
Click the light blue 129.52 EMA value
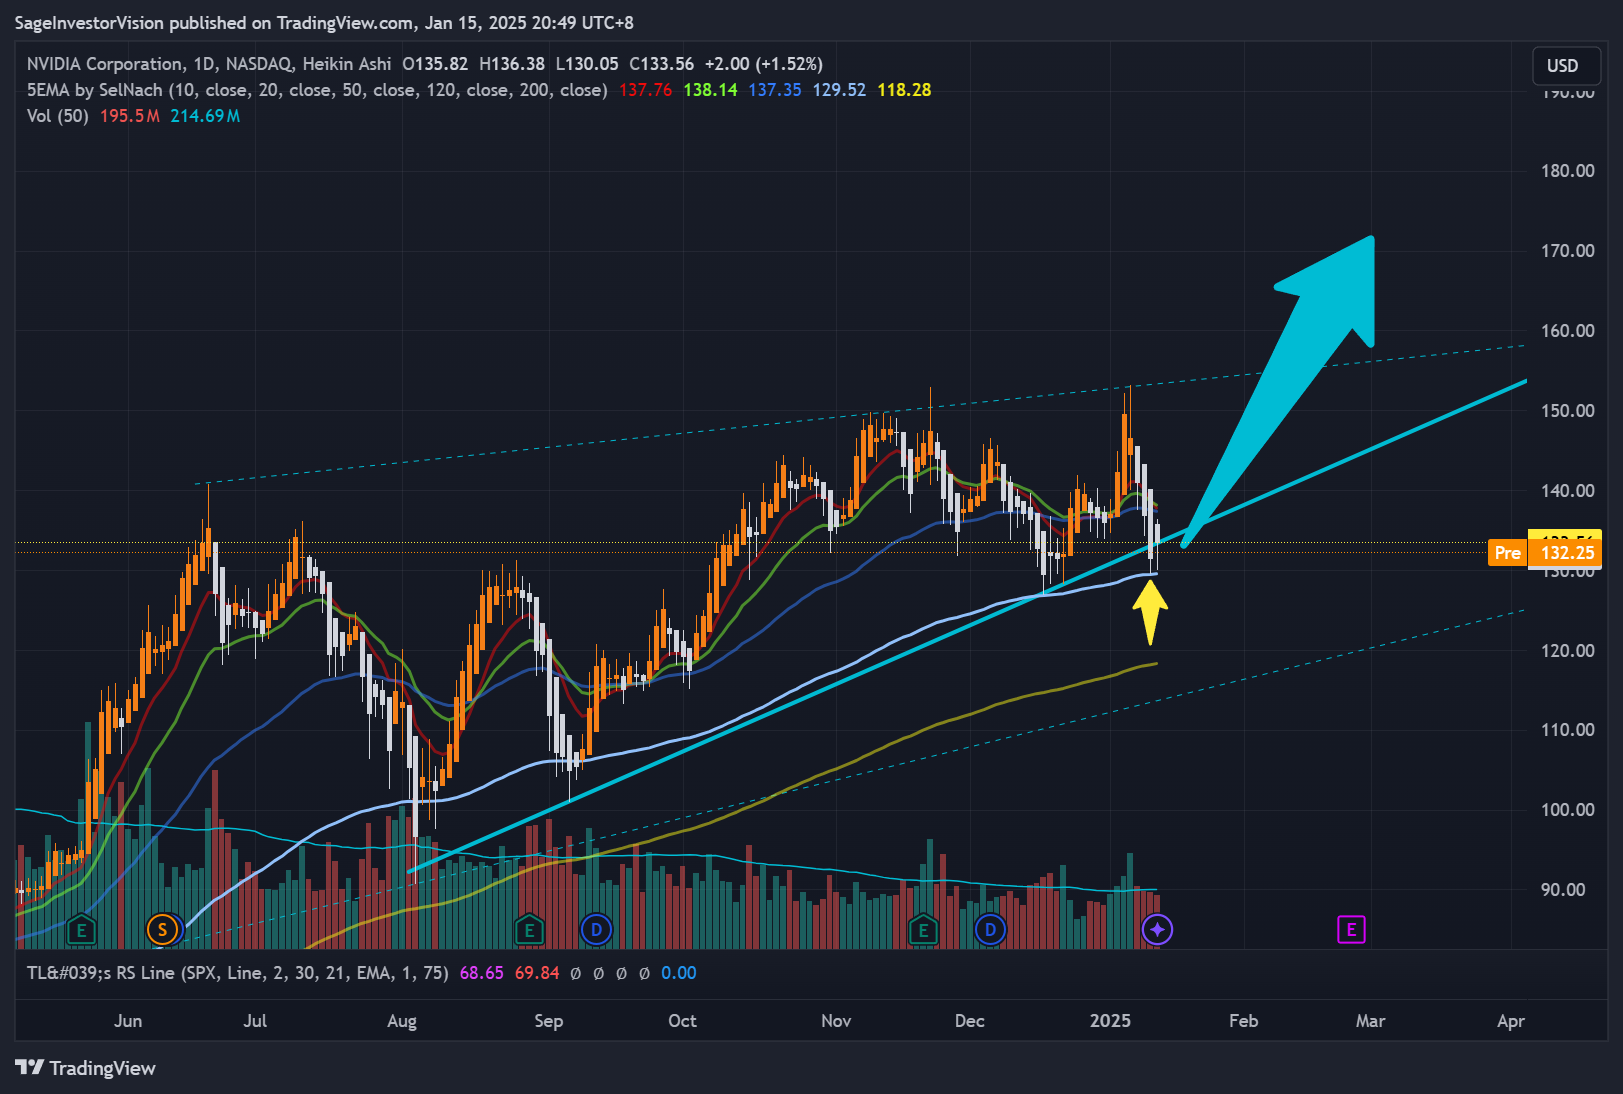point(839,90)
